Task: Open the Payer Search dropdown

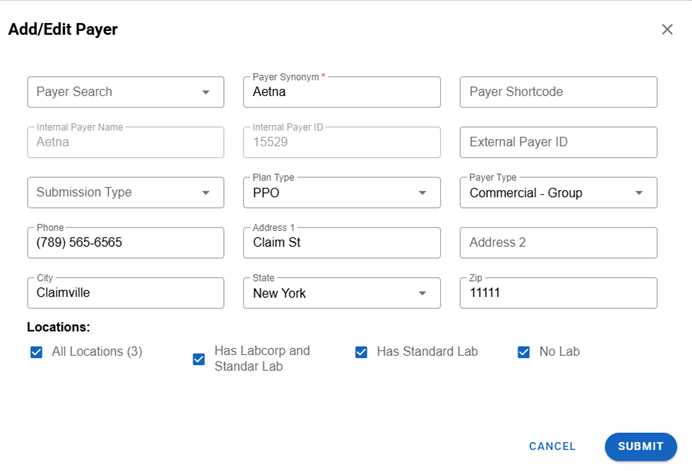Action: 125,92
